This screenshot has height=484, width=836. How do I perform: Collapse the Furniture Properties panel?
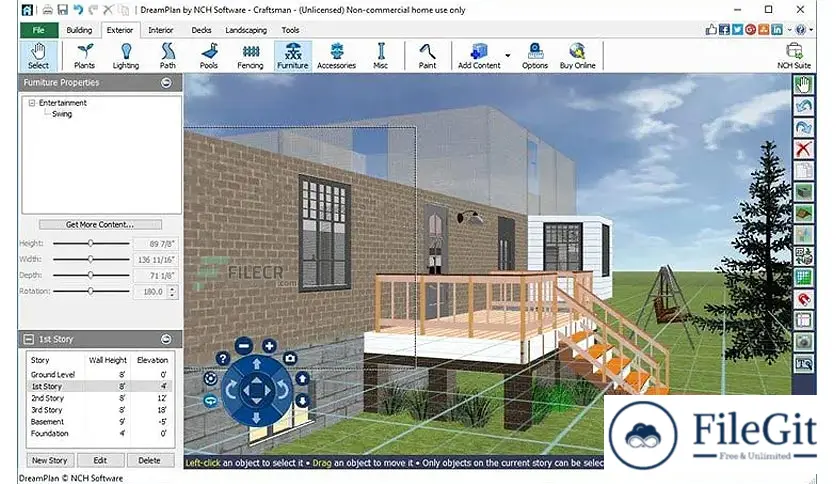click(x=166, y=83)
